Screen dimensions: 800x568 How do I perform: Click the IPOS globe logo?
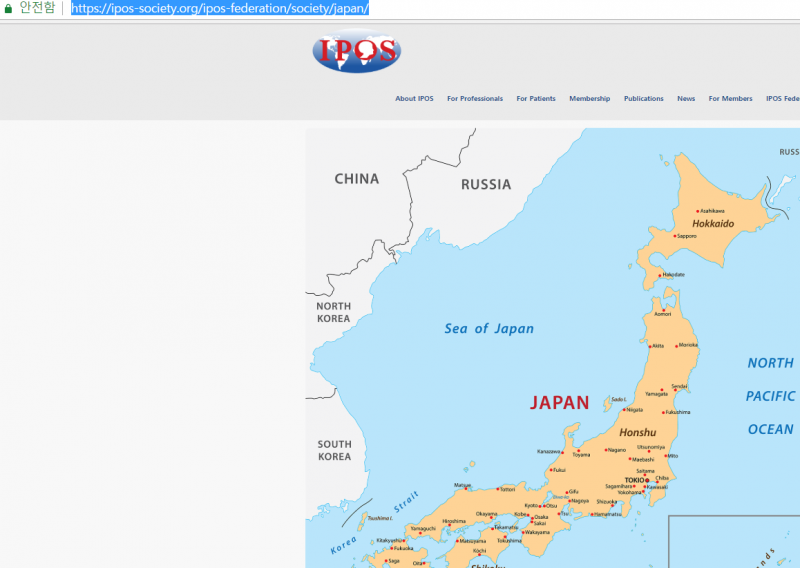coord(356,52)
